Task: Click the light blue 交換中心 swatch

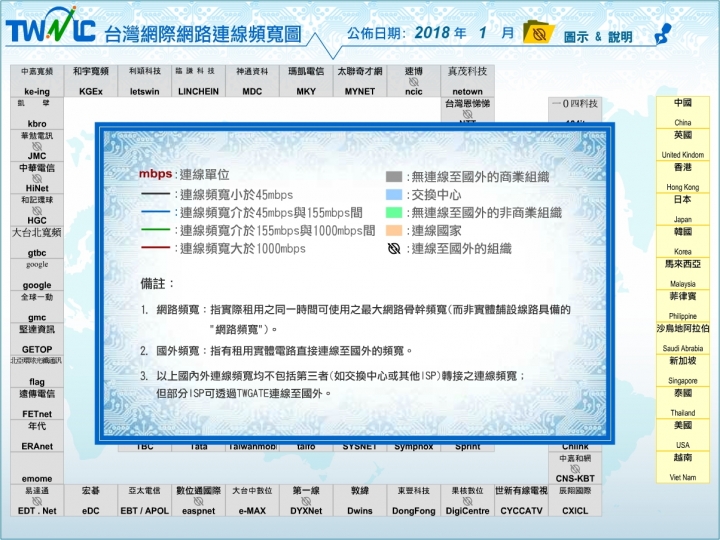Action: (394, 195)
